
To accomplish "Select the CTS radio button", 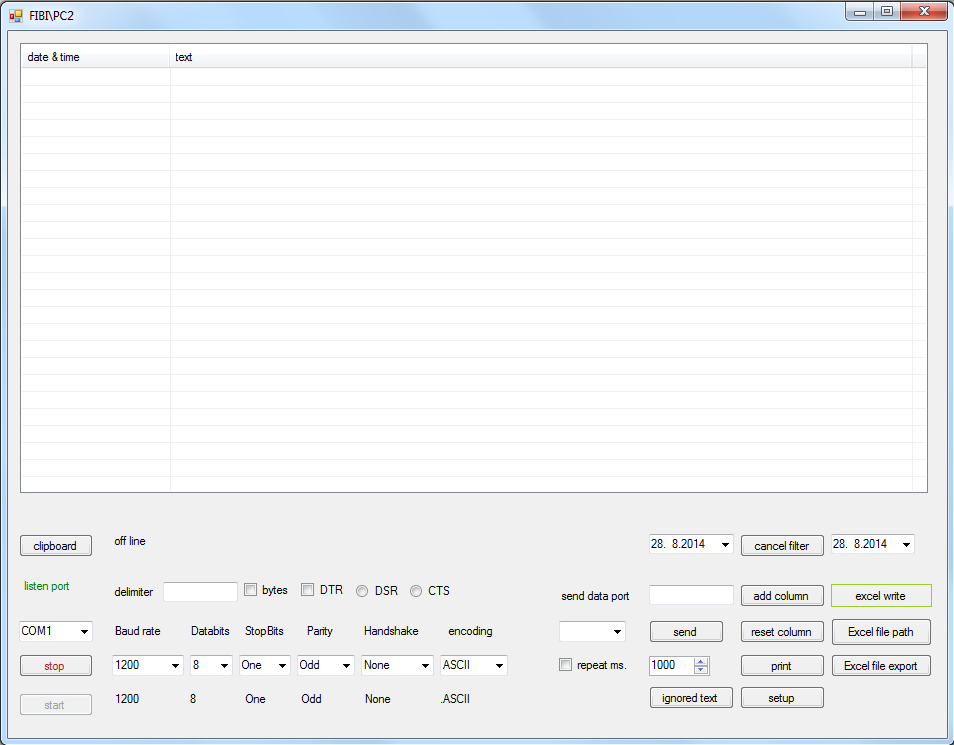I will 416,591.
